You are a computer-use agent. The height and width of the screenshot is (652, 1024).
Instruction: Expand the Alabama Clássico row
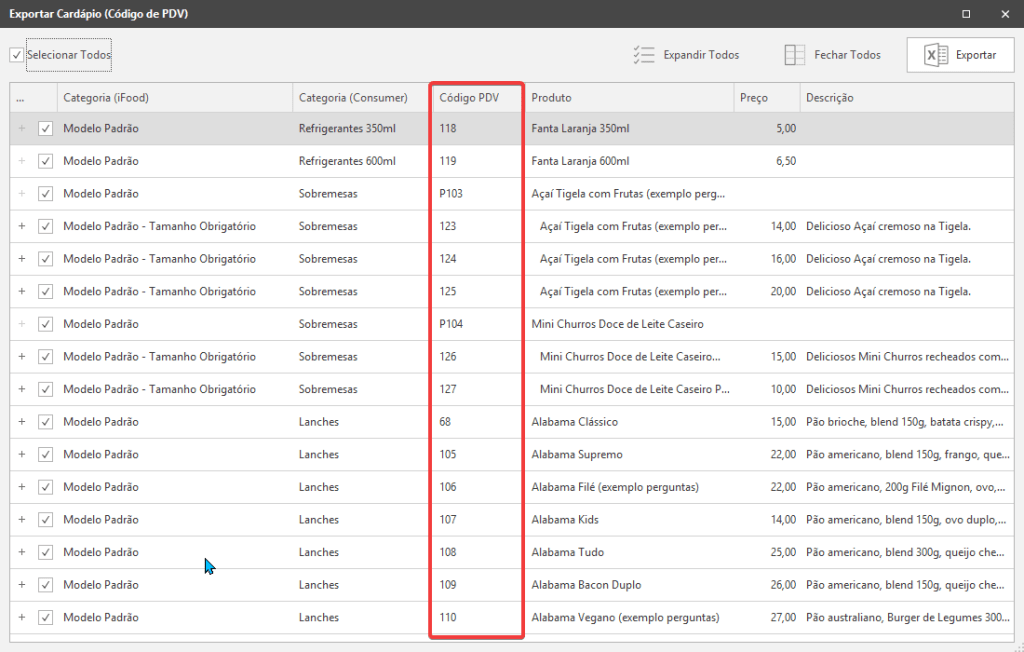22,422
